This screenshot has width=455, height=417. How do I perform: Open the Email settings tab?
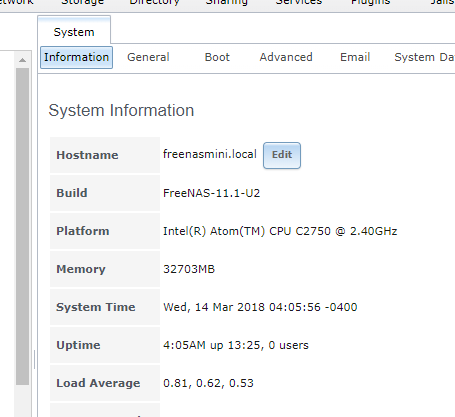[x=355, y=57]
